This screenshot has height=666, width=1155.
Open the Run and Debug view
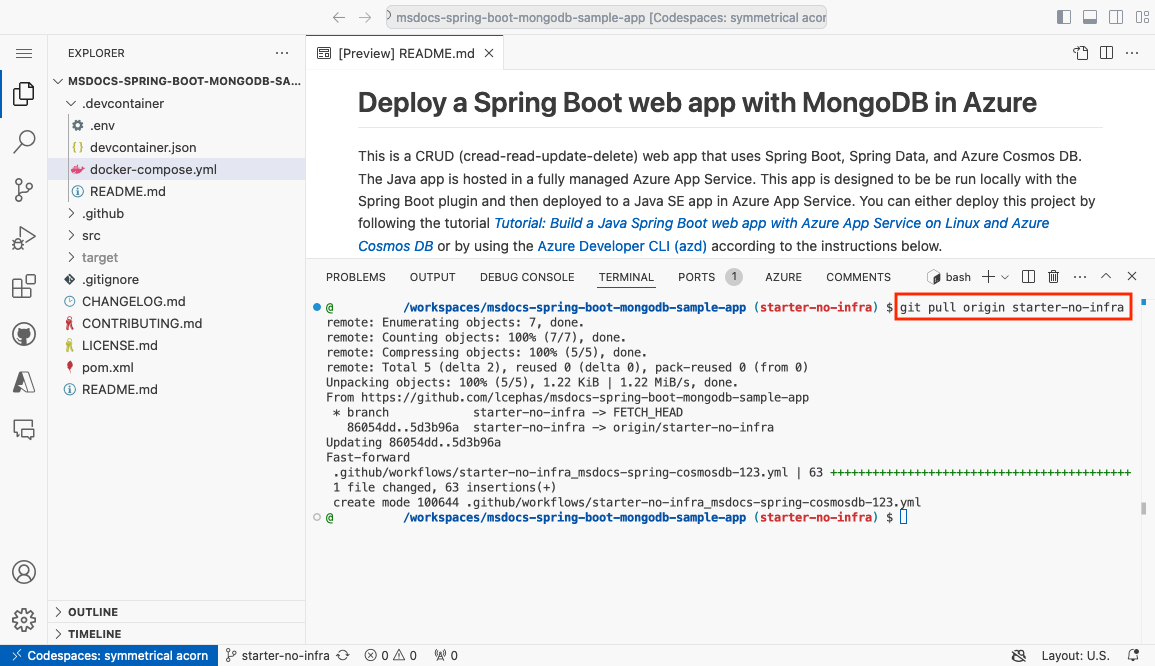24,238
